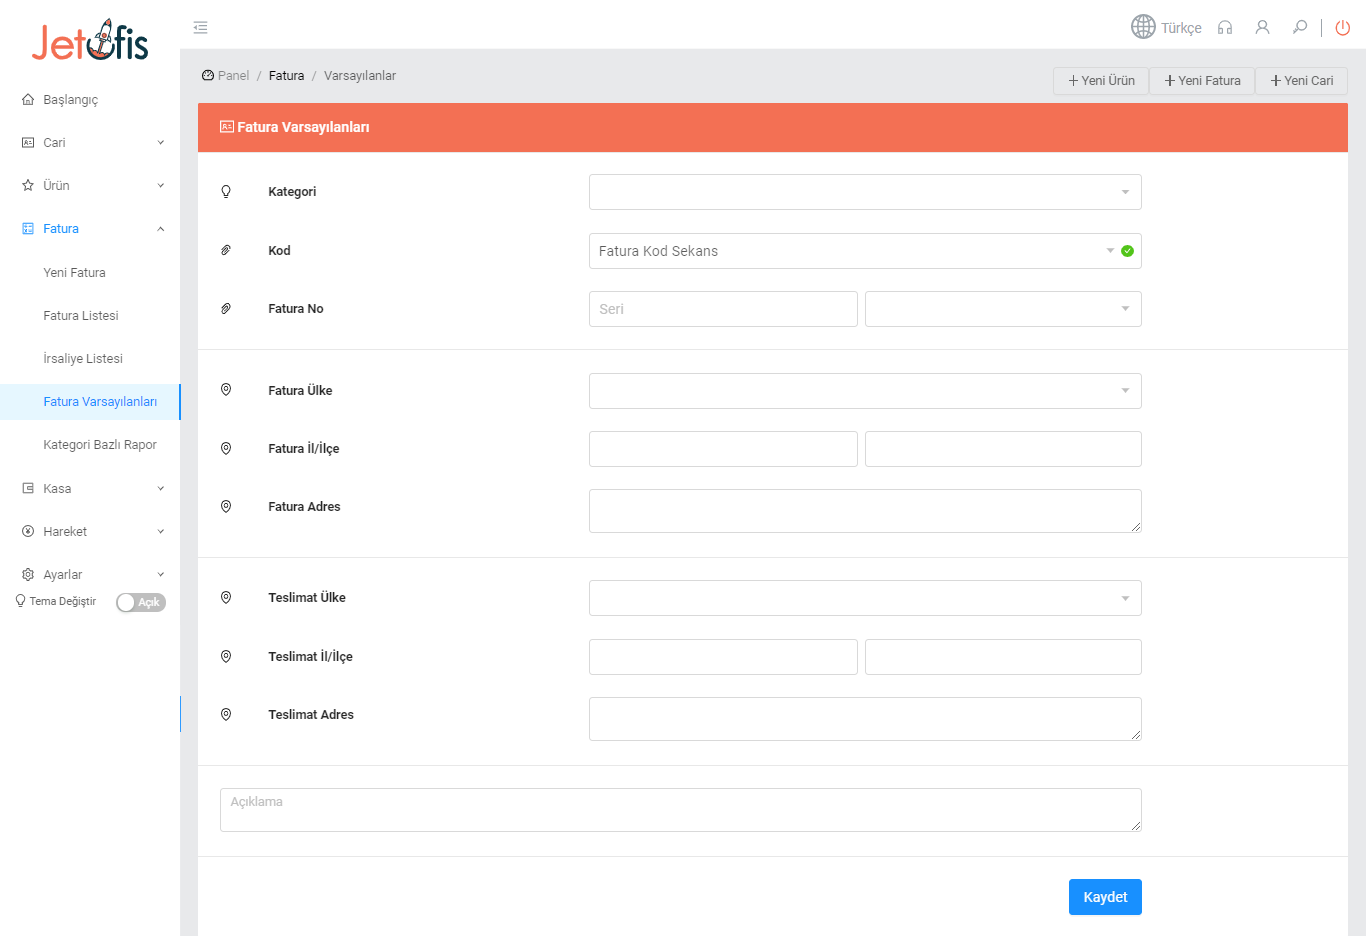This screenshot has height=936, width=1366.
Task: Switch language via Türkçe label
Action: click(x=1181, y=28)
